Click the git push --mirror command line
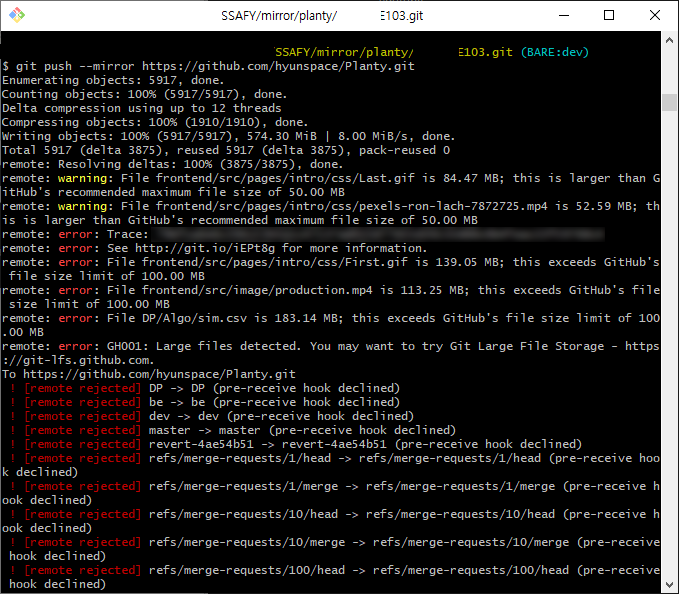This screenshot has height=594, width=679. [208, 66]
